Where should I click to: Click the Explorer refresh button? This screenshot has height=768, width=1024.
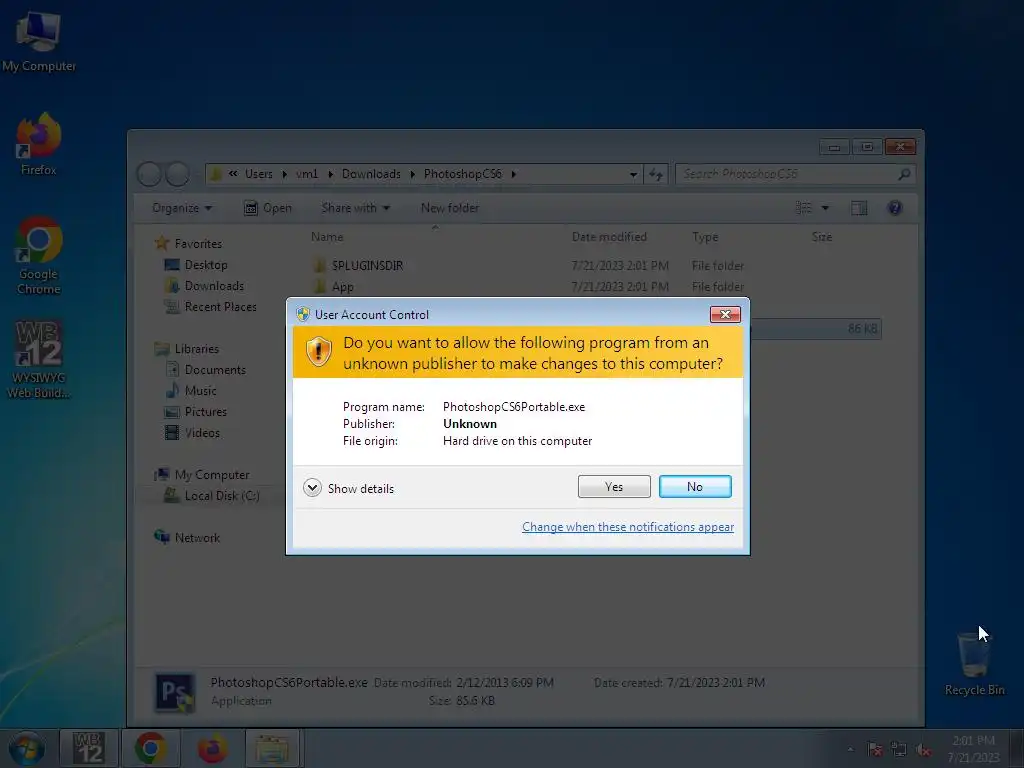coord(656,174)
